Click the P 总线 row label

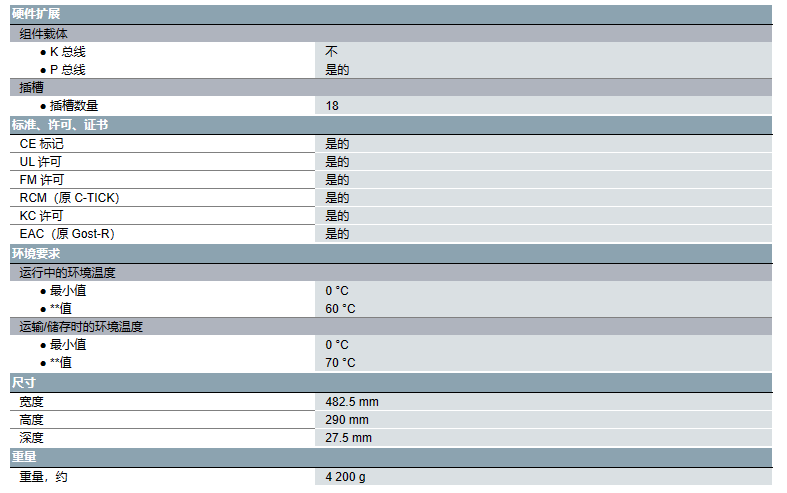pyautogui.click(x=68, y=69)
